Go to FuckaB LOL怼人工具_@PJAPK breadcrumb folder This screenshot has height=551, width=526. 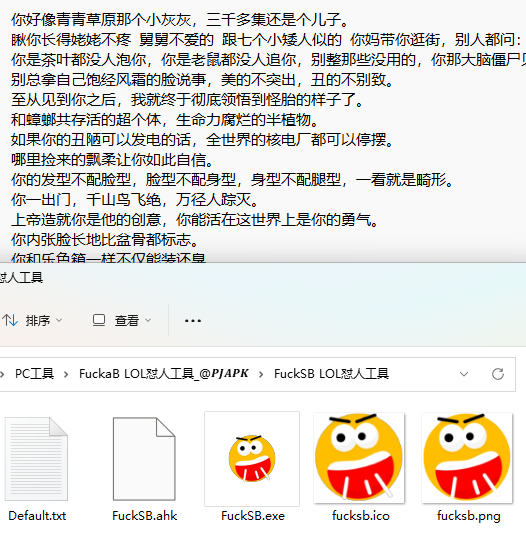pyautogui.click(x=164, y=374)
